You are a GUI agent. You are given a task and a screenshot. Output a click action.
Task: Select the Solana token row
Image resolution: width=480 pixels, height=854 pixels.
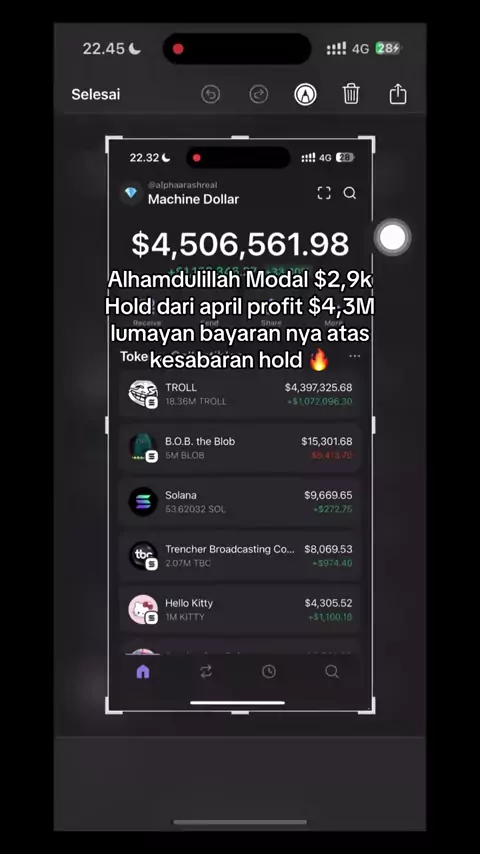(x=240, y=502)
